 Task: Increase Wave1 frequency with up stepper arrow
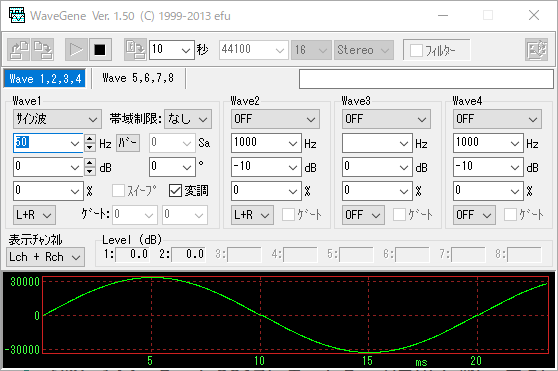90,139
